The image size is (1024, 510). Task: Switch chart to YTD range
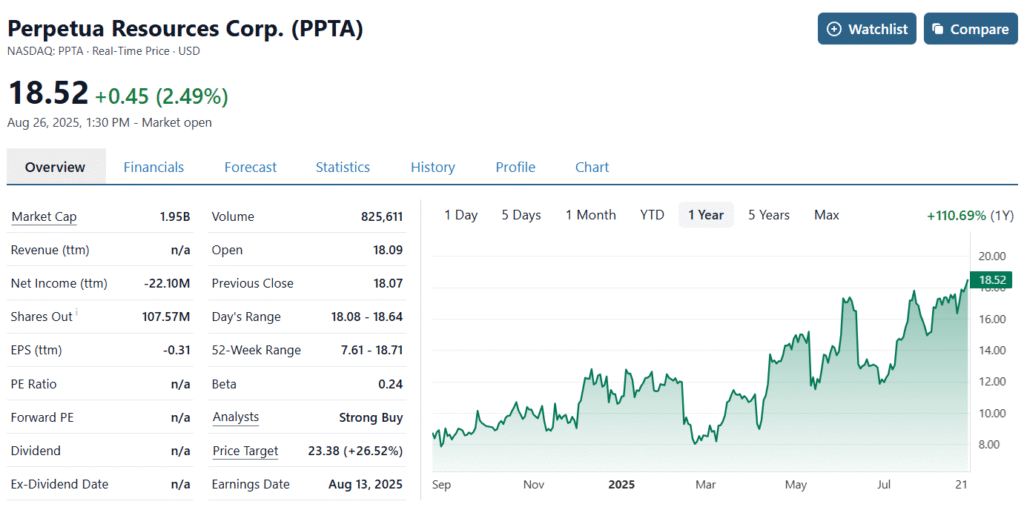coord(652,215)
